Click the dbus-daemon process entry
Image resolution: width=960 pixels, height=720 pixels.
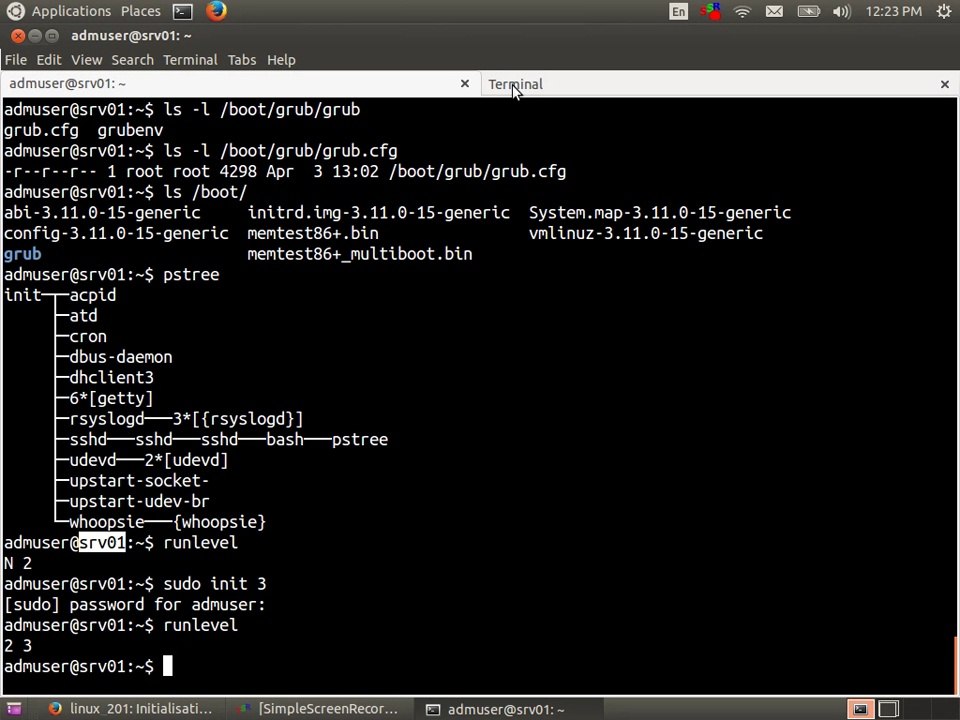[121, 357]
